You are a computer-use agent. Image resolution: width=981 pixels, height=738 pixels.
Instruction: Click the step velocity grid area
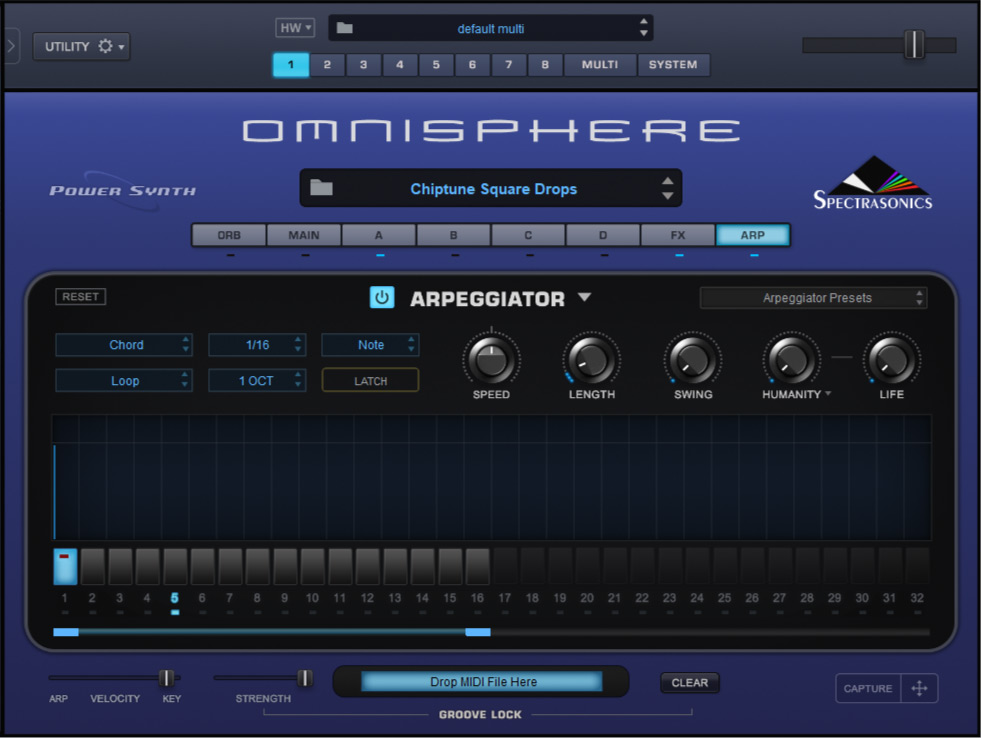tap(492, 477)
